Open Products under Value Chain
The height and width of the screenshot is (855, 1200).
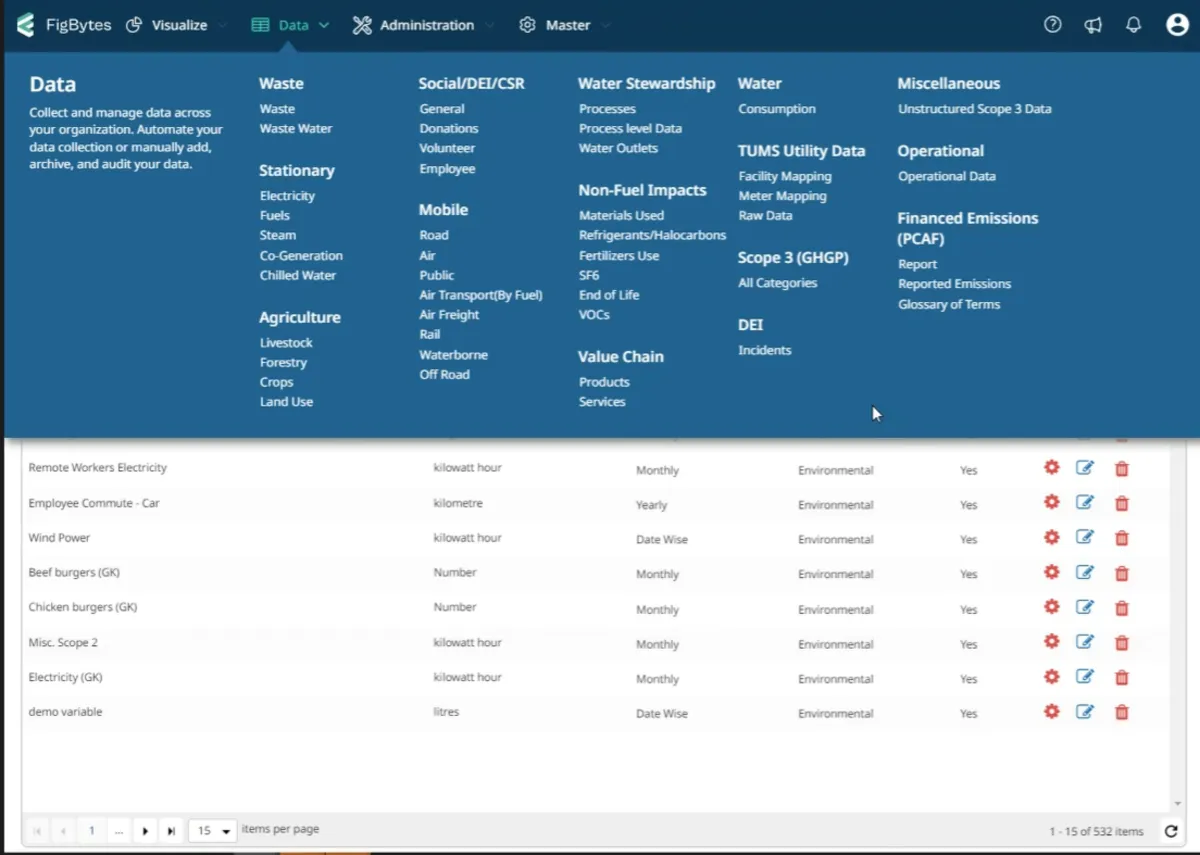point(604,382)
